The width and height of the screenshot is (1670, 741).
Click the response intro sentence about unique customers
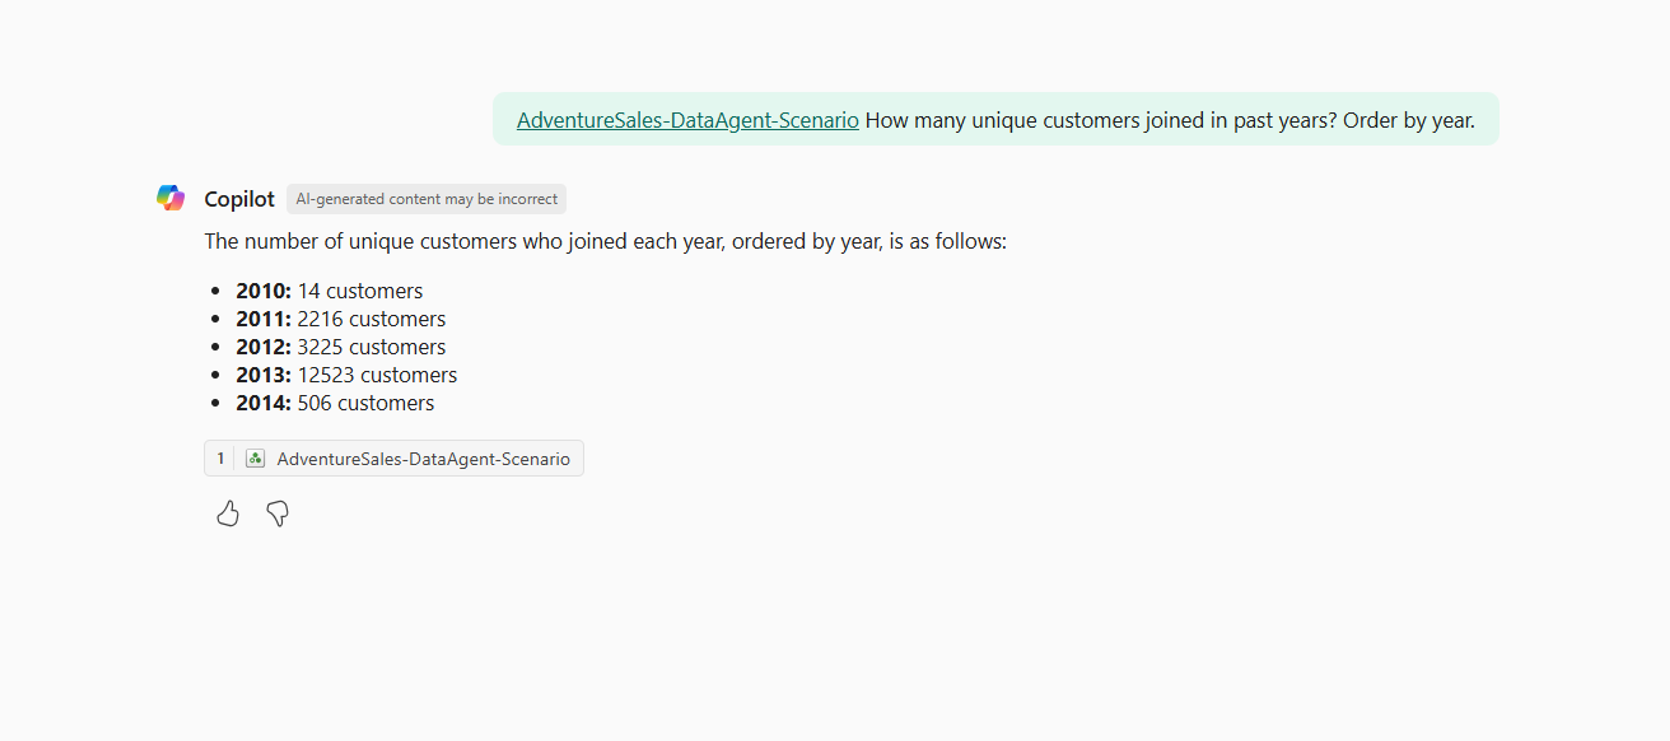click(x=605, y=241)
